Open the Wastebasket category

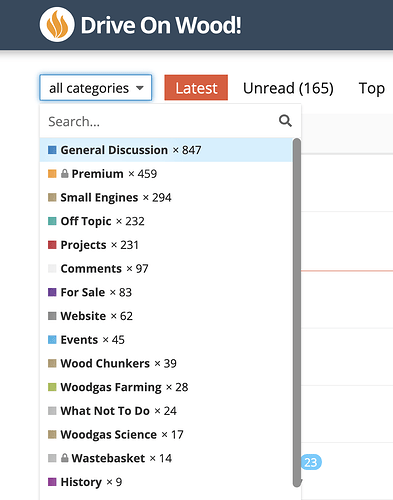[166, 458]
